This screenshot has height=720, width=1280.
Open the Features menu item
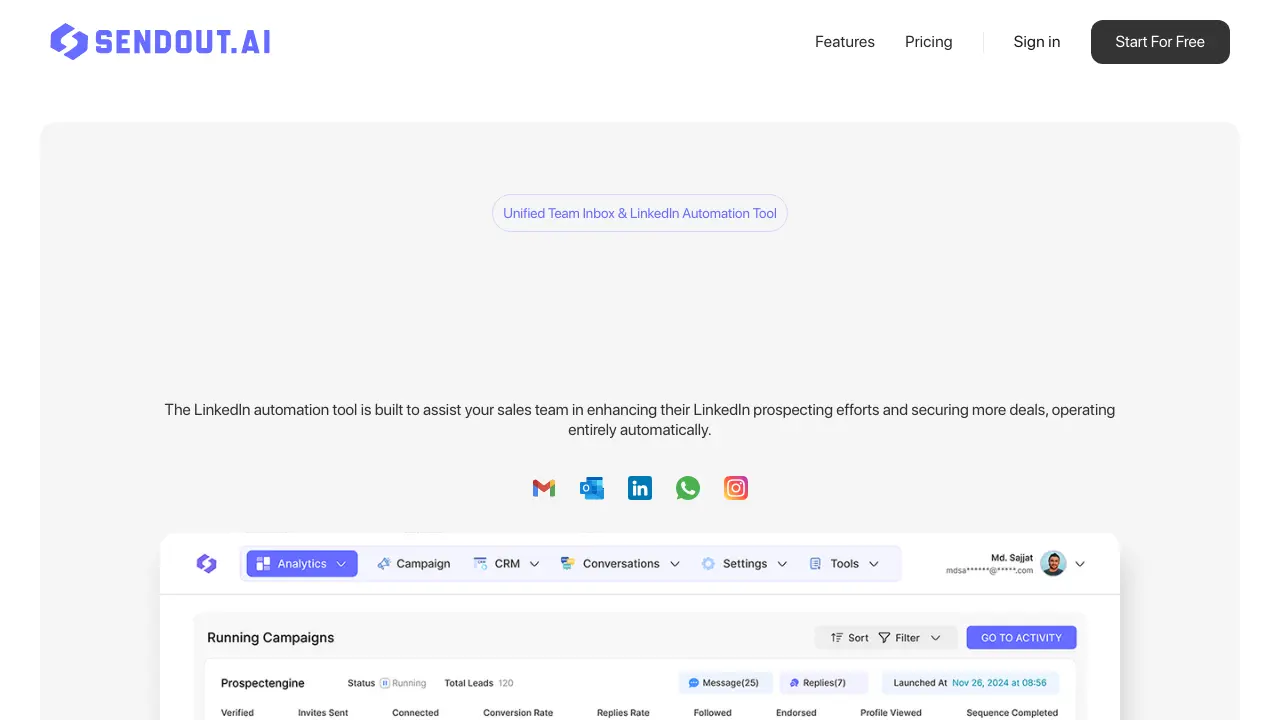(845, 42)
